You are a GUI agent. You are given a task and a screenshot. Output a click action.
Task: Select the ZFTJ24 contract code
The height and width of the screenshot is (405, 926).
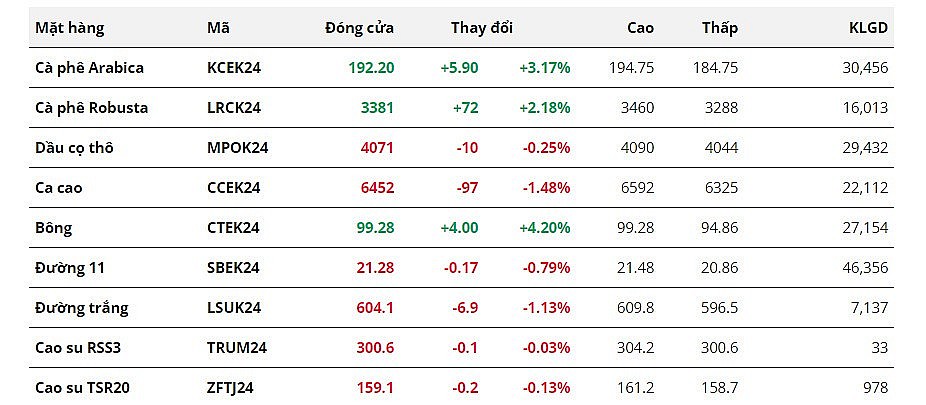(x=233, y=388)
